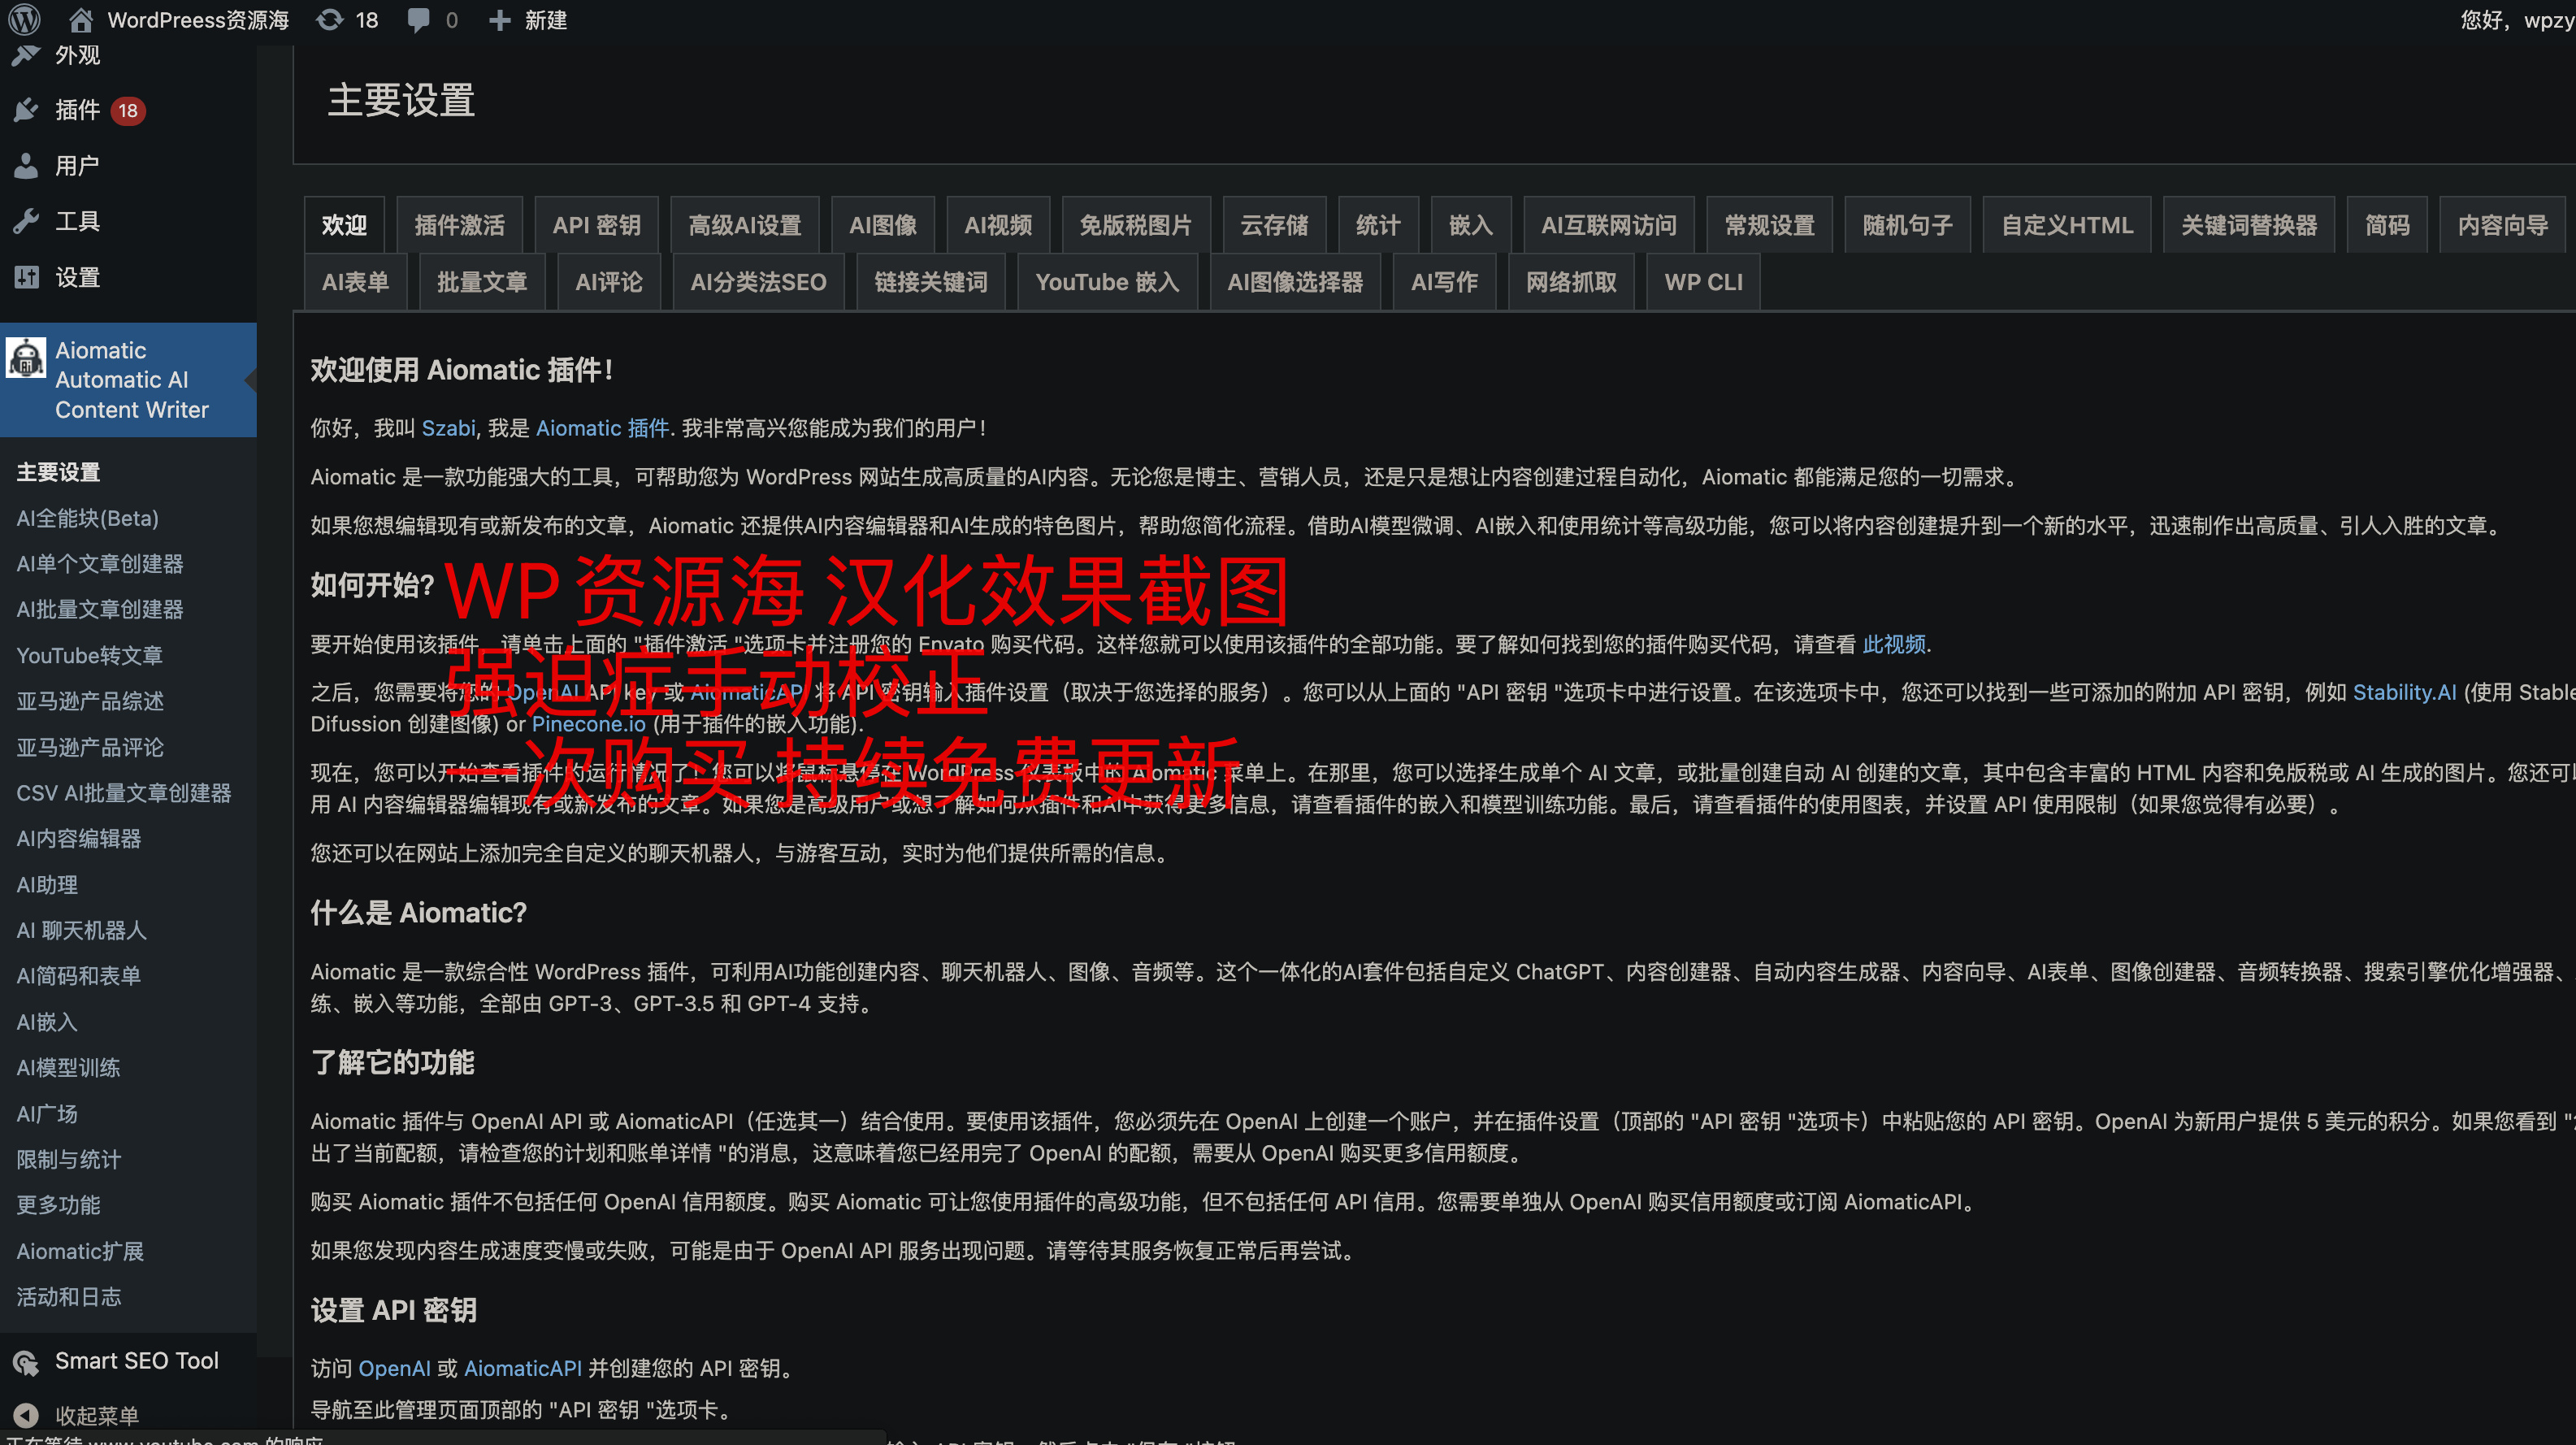The width and height of the screenshot is (2576, 1445).
Task: Go to 活动和日志
Action: 68,1296
